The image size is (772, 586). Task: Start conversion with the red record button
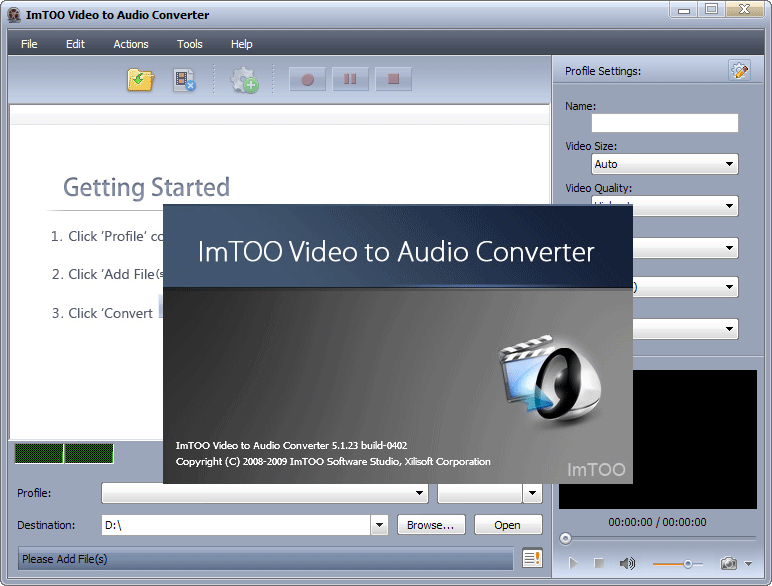point(308,79)
